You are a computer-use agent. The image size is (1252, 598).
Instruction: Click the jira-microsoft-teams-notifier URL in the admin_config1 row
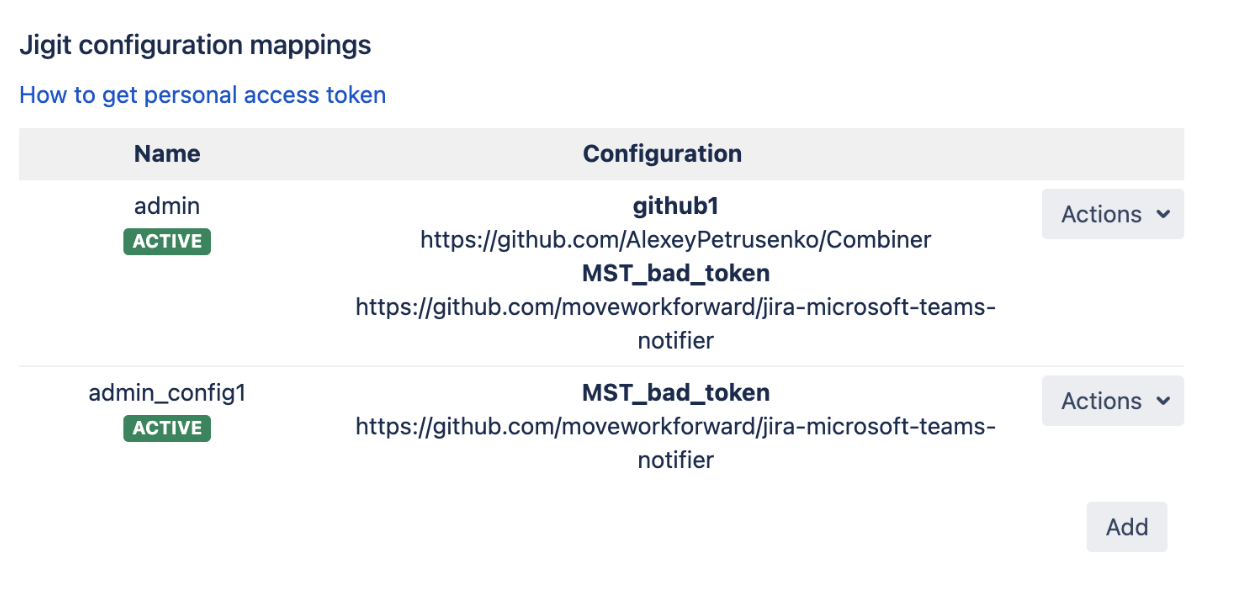pos(675,443)
